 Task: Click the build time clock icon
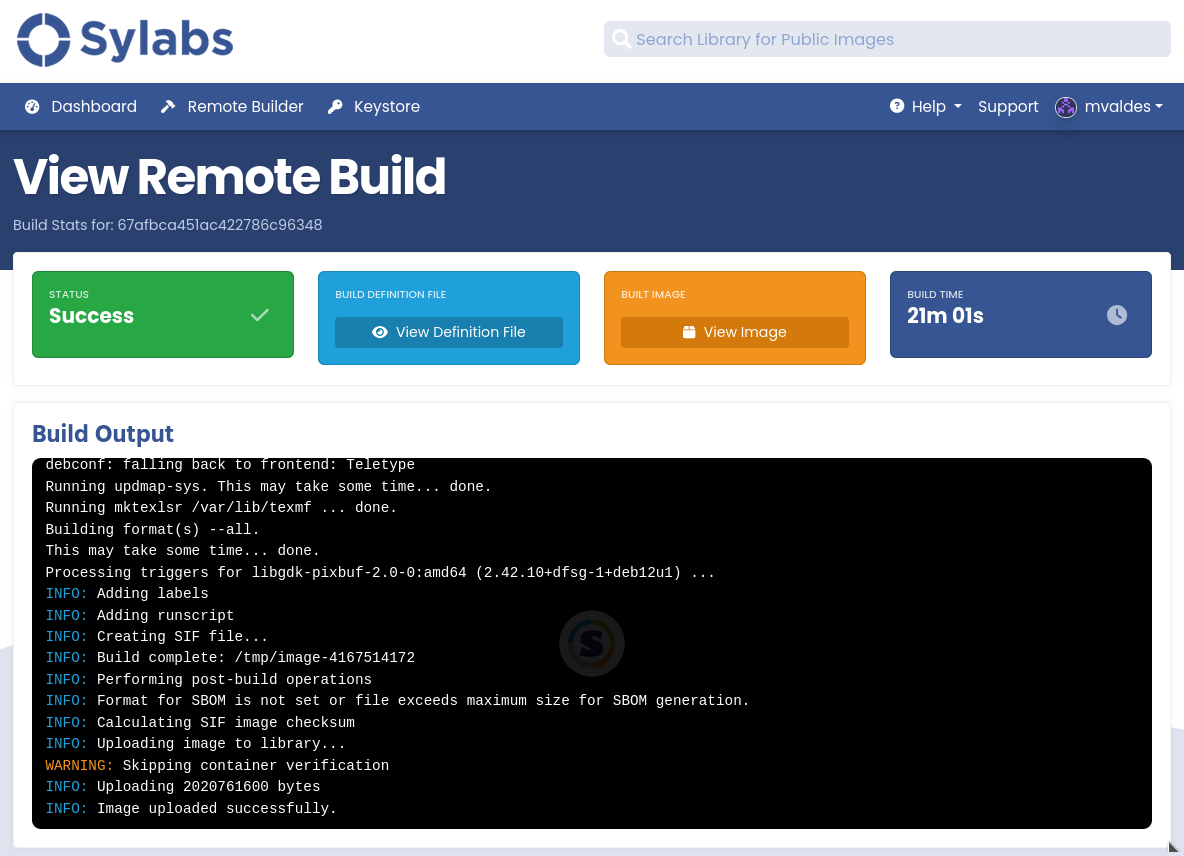1117,315
